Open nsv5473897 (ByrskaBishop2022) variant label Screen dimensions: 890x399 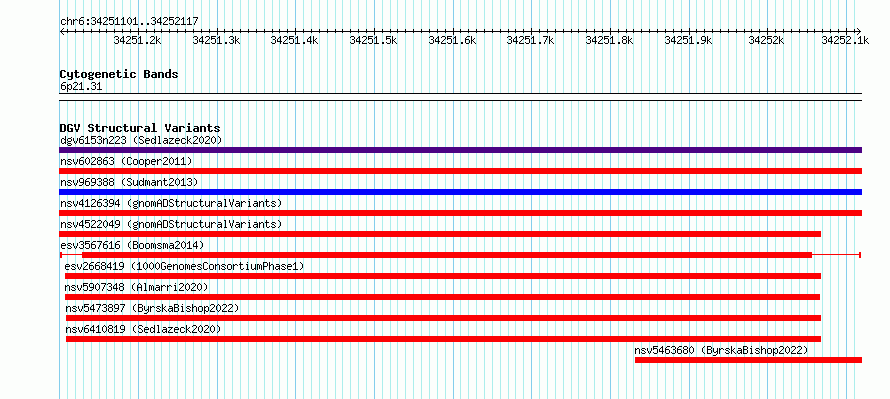click(x=152, y=308)
